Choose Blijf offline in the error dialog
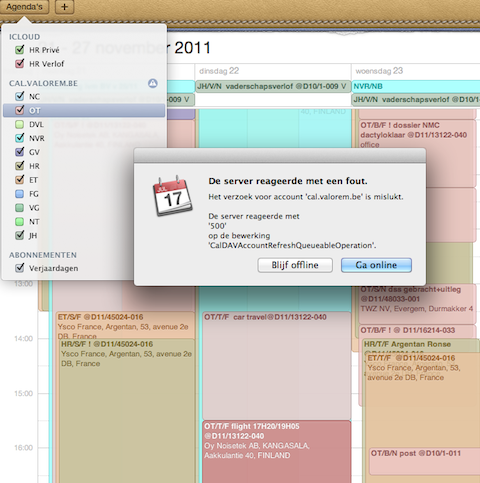480x483 pixels. (295, 265)
